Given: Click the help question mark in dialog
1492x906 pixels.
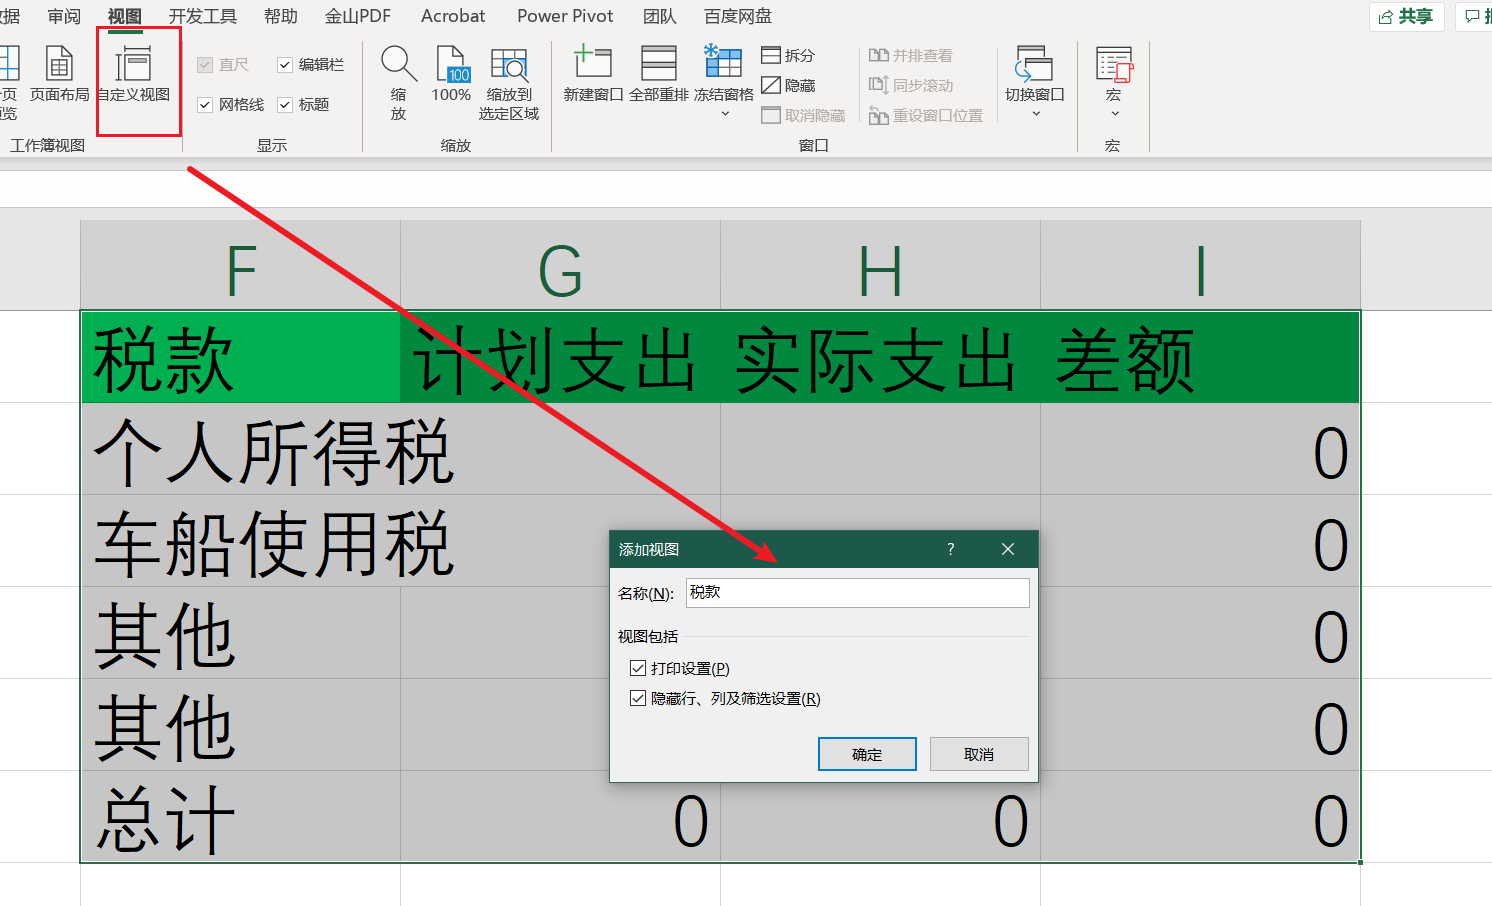Looking at the screenshot, I should (x=950, y=549).
